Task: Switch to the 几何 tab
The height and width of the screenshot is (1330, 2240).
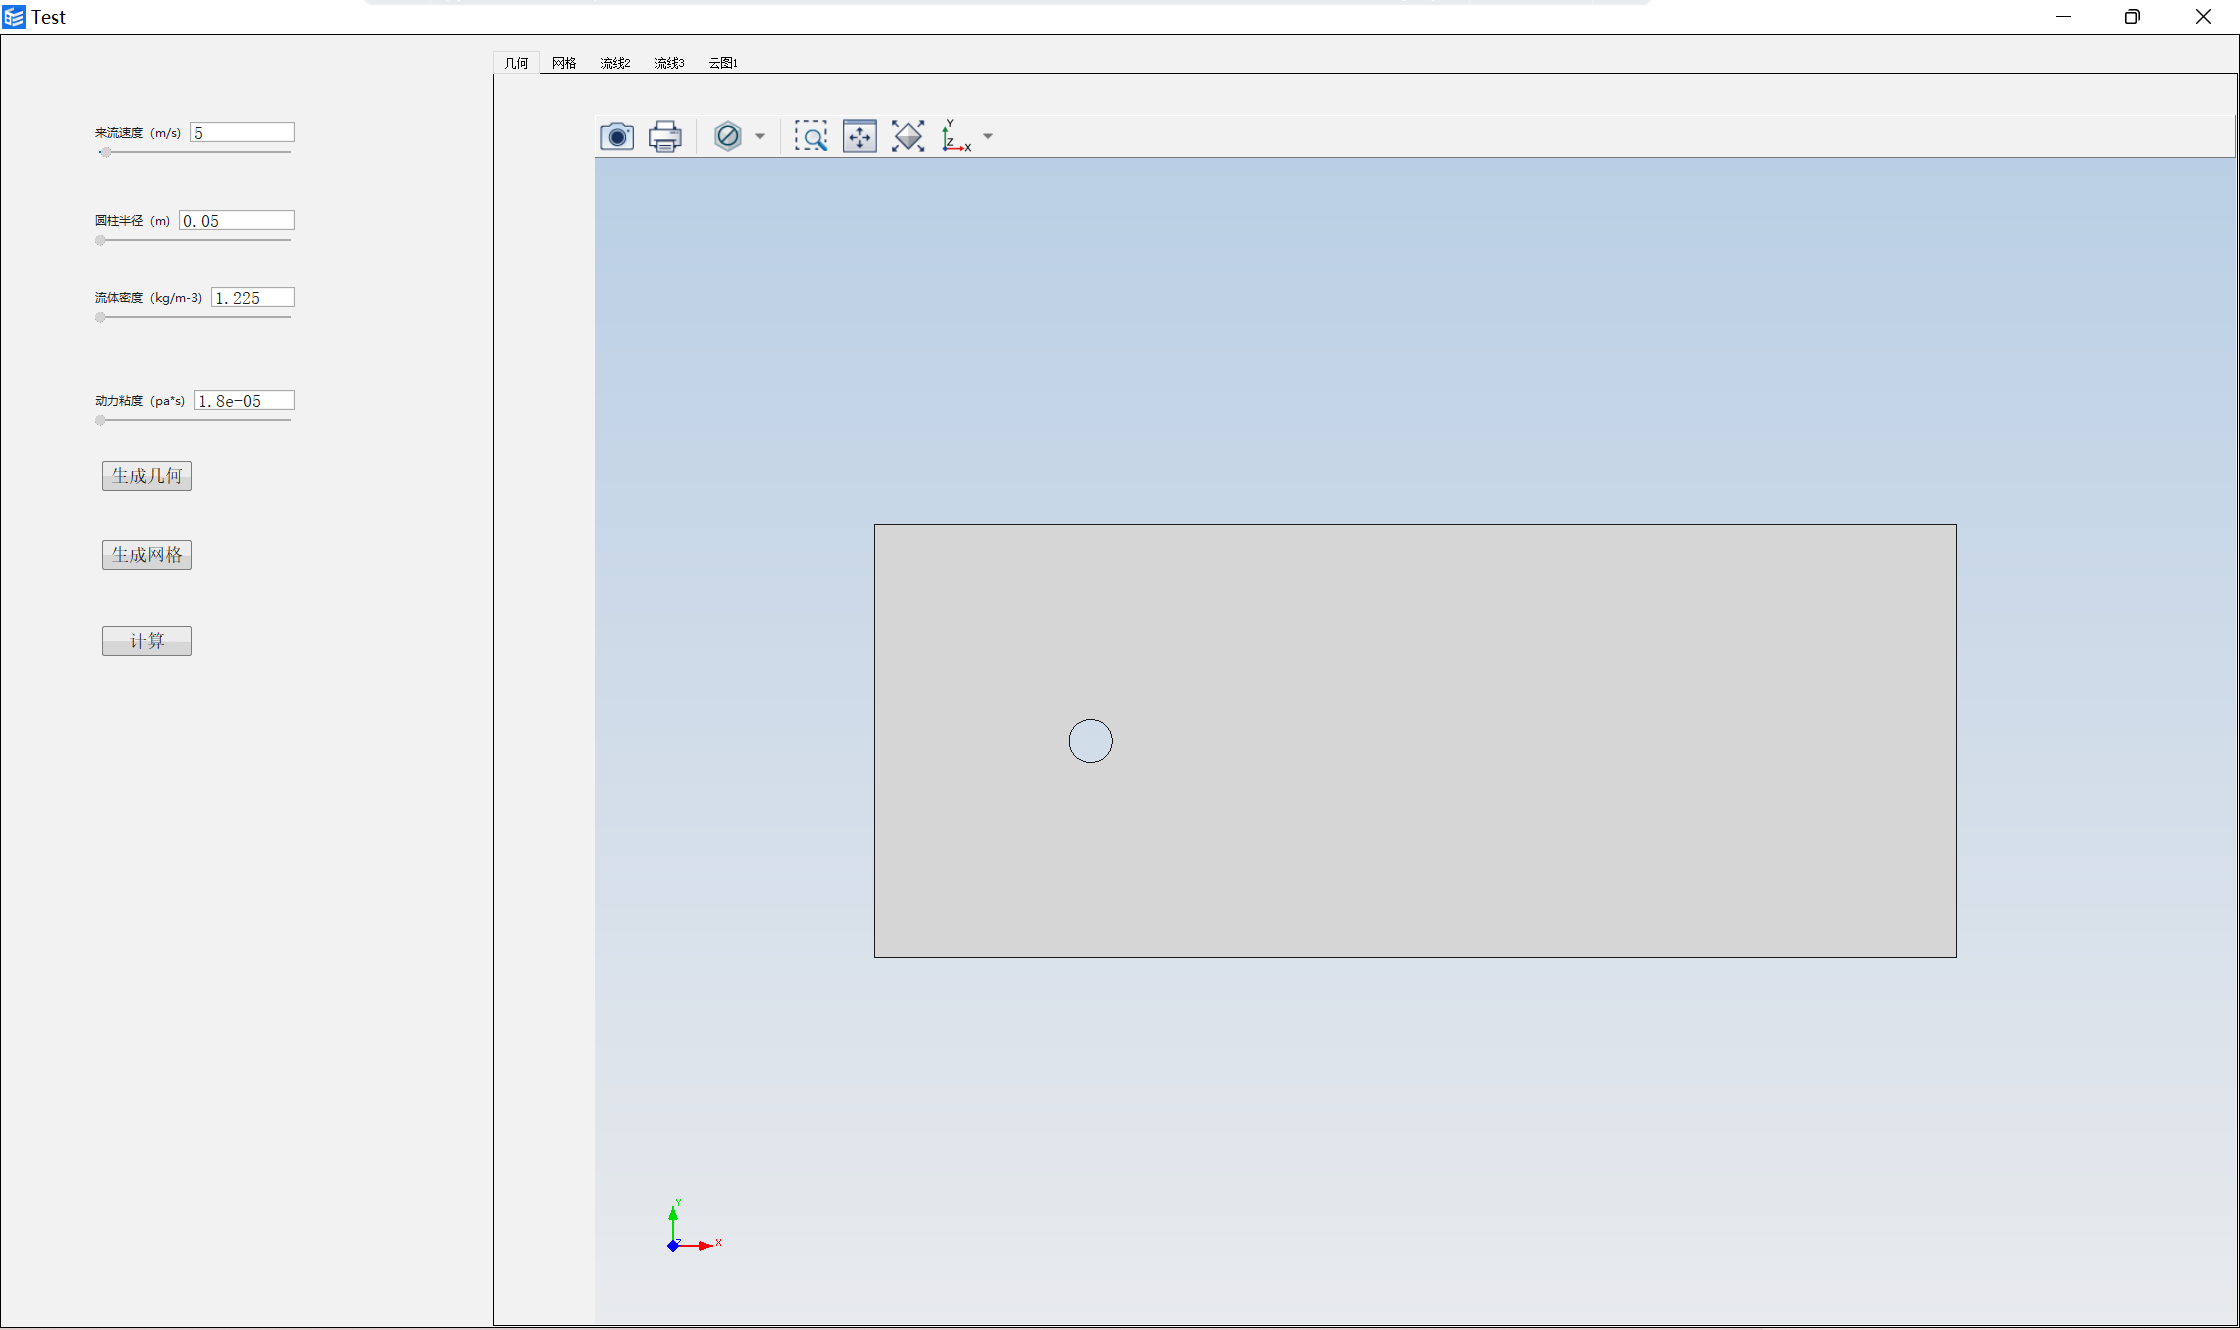Action: point(516,63)
